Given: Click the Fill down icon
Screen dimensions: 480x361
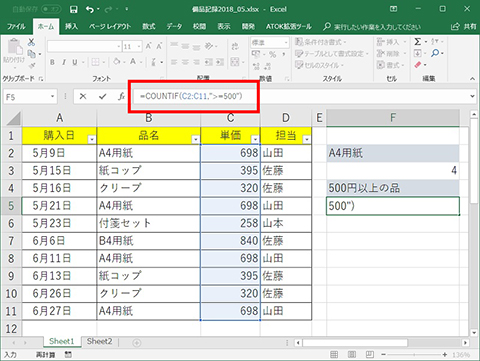Looking at the screenshot, I should [418, 53].
